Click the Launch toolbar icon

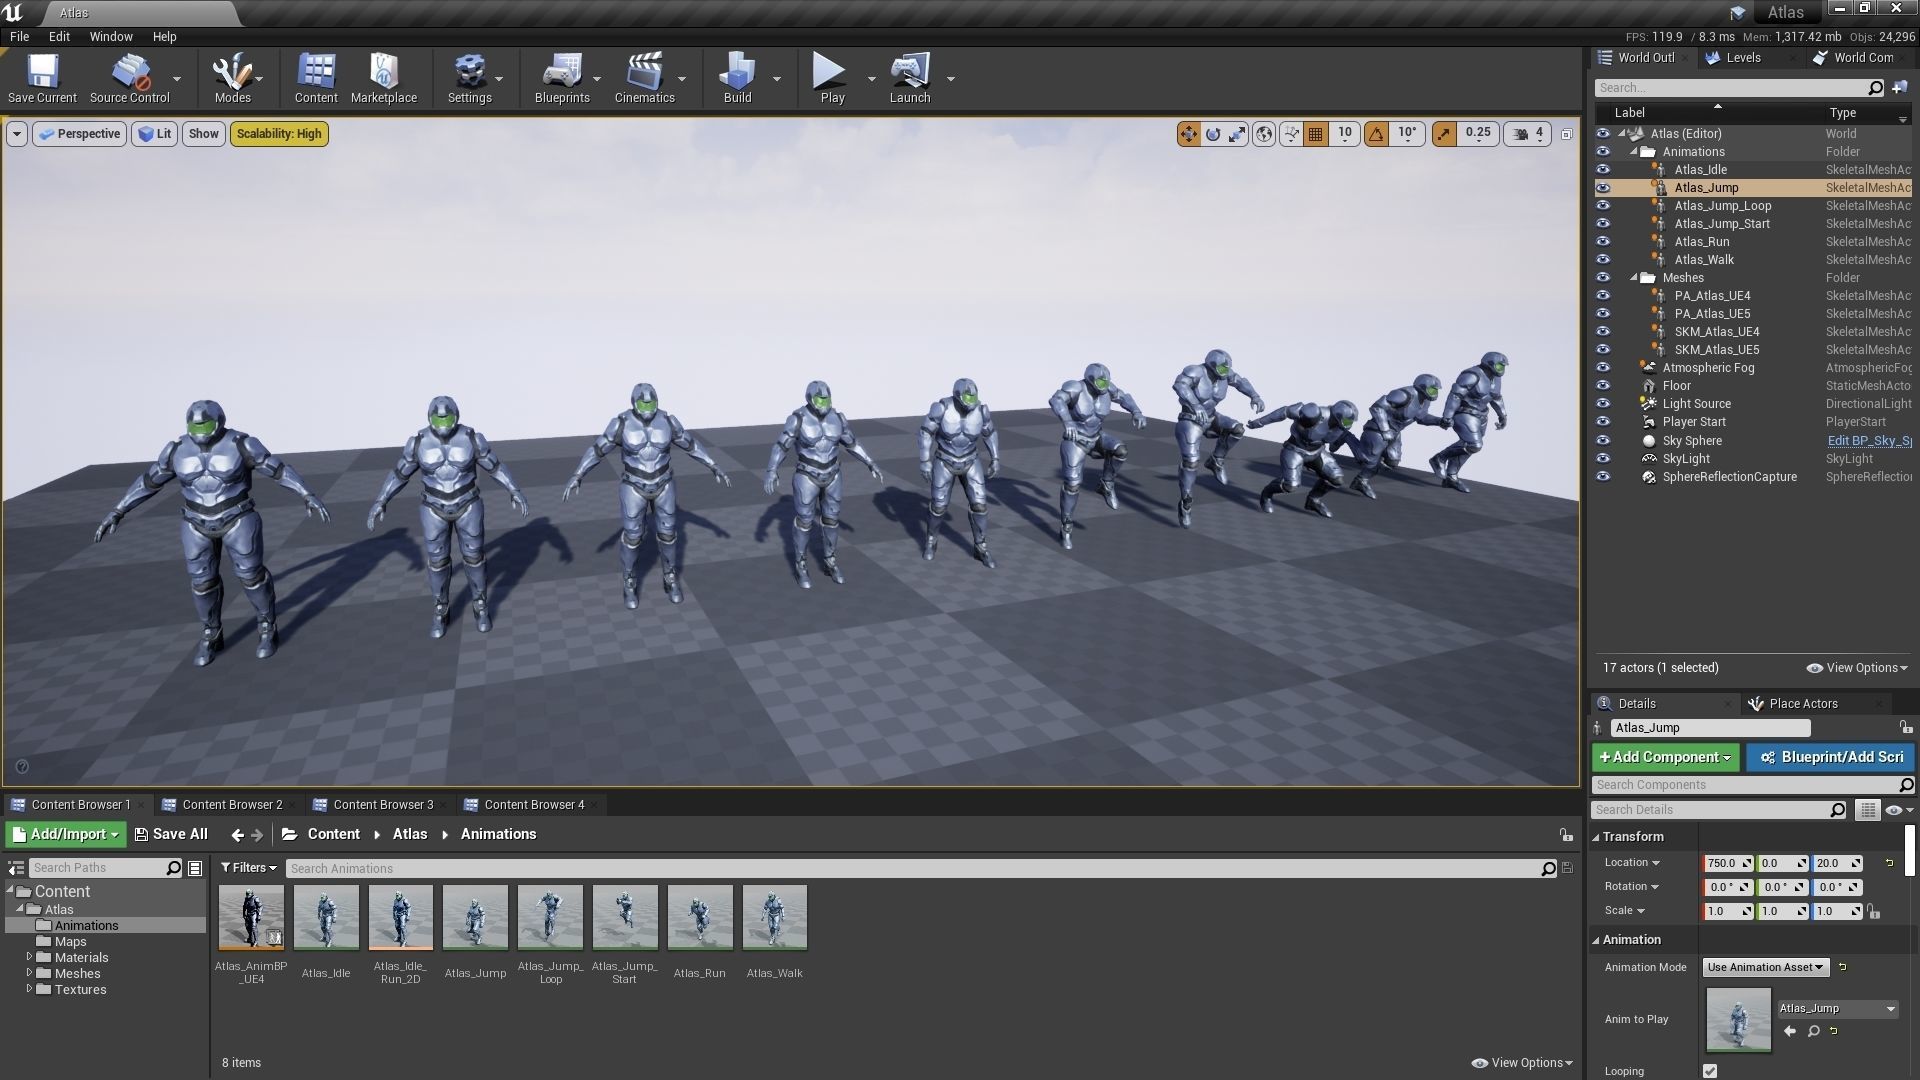click(x=910, y=78)
